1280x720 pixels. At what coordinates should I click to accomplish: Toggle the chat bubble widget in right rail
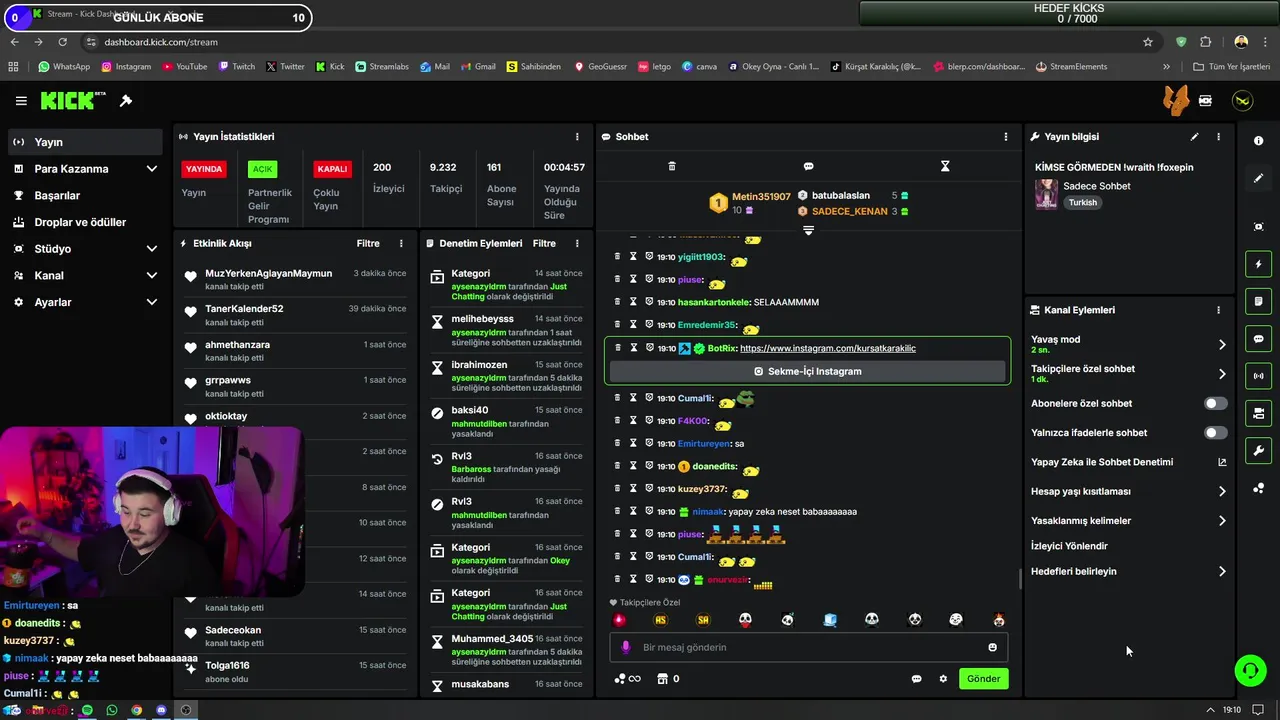1258,339
